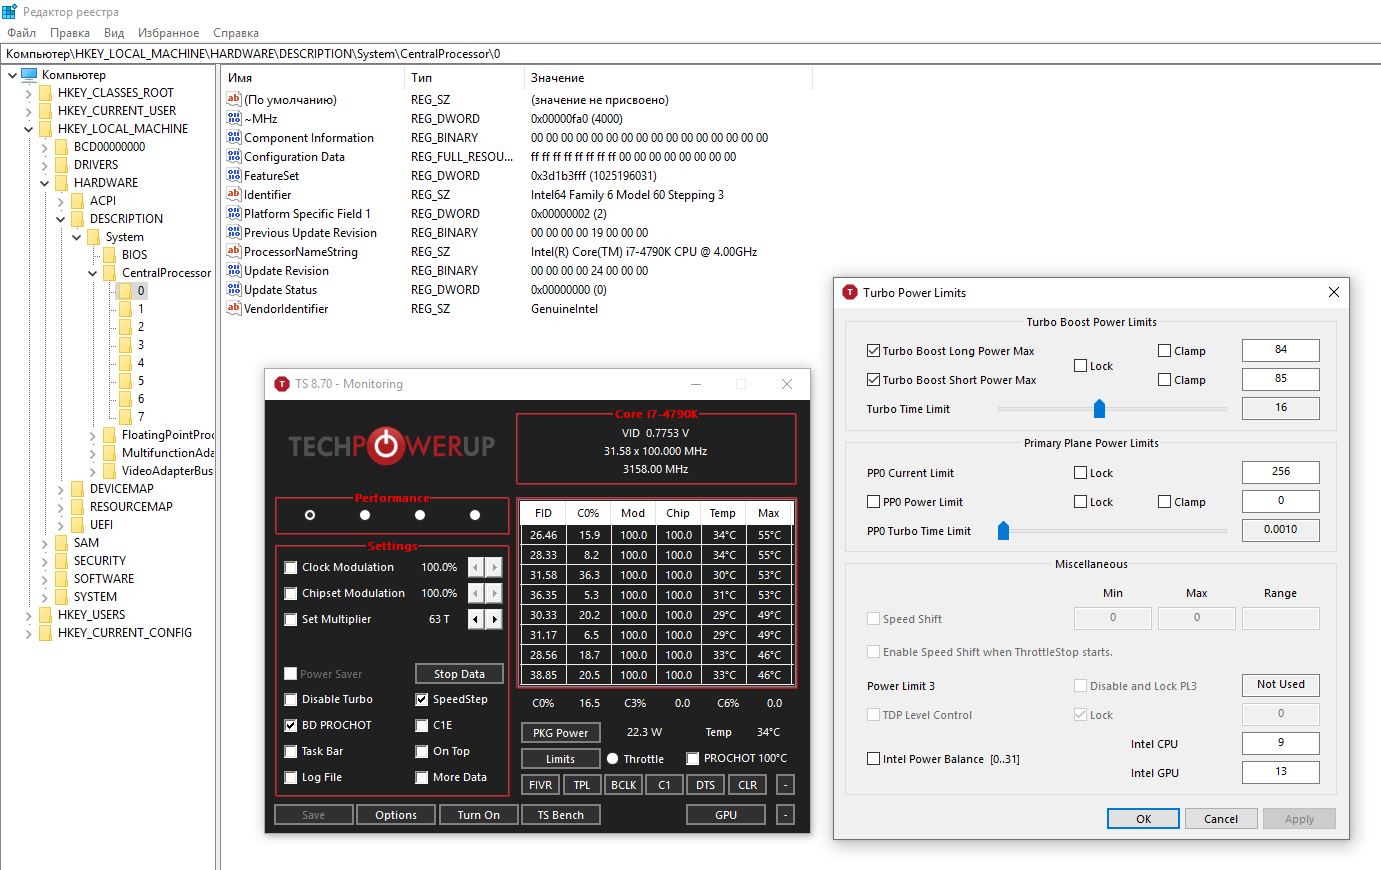The width and height of the screenshot is (1381, 870).
Task: Click OK in Turbo Power Limits
Action: point(1143,819)
